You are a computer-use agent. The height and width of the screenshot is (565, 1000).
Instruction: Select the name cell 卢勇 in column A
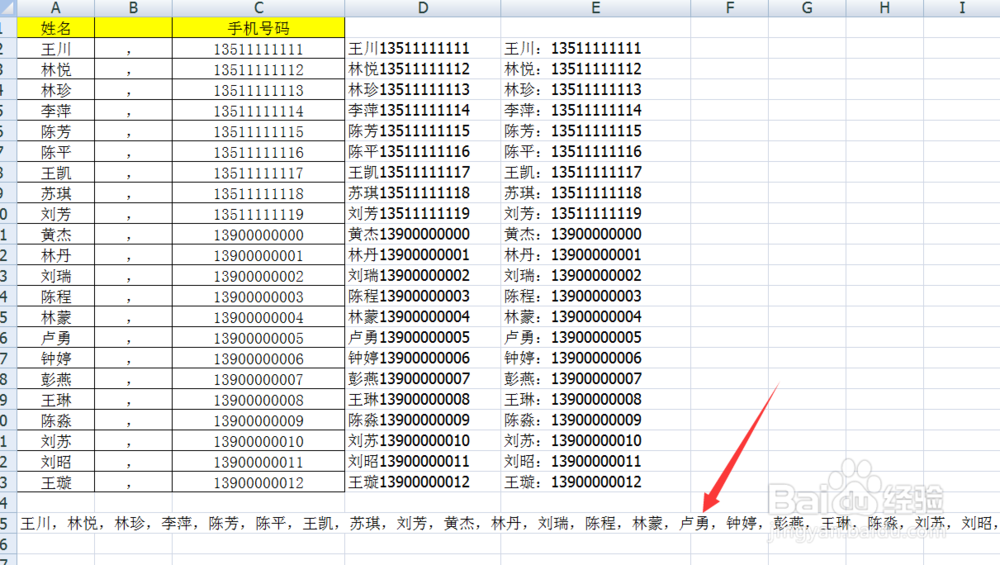click(55, 338)
